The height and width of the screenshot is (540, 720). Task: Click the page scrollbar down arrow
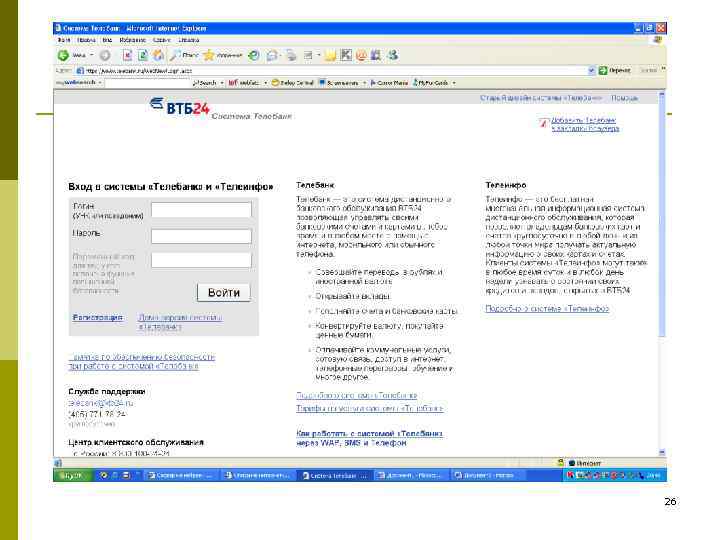(662, 452)
